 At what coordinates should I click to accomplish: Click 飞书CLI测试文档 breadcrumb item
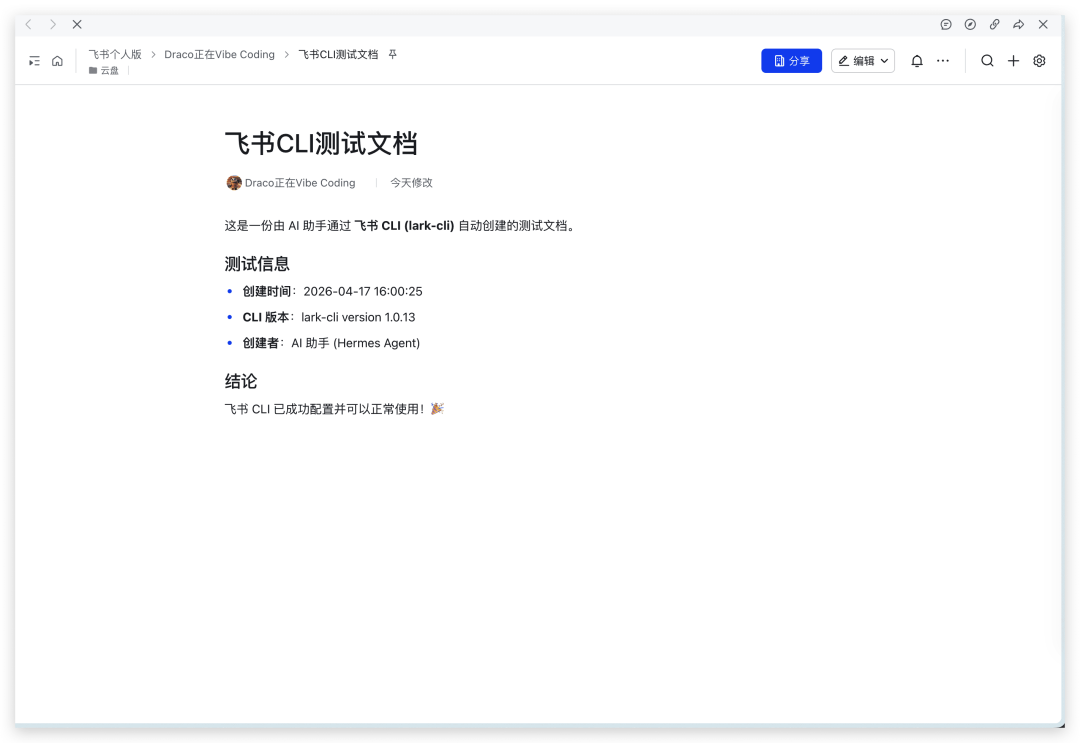click(338, 54)
